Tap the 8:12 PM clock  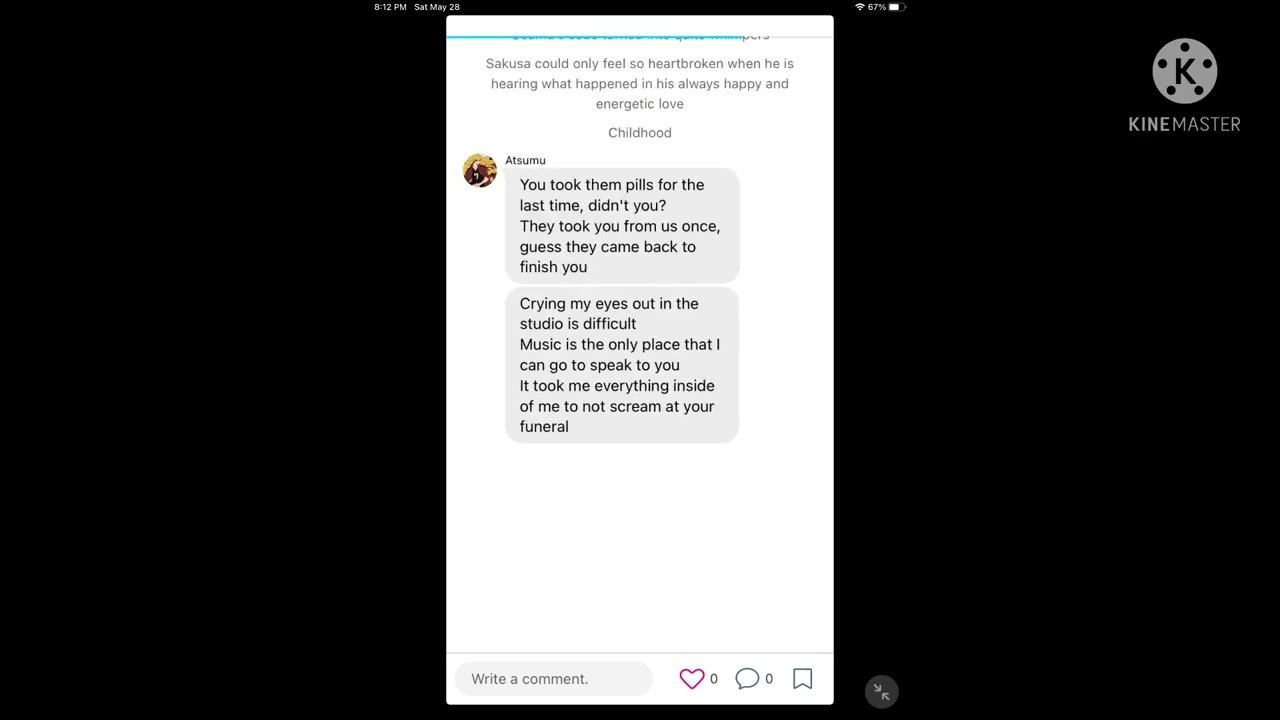[x=390, y=7]
